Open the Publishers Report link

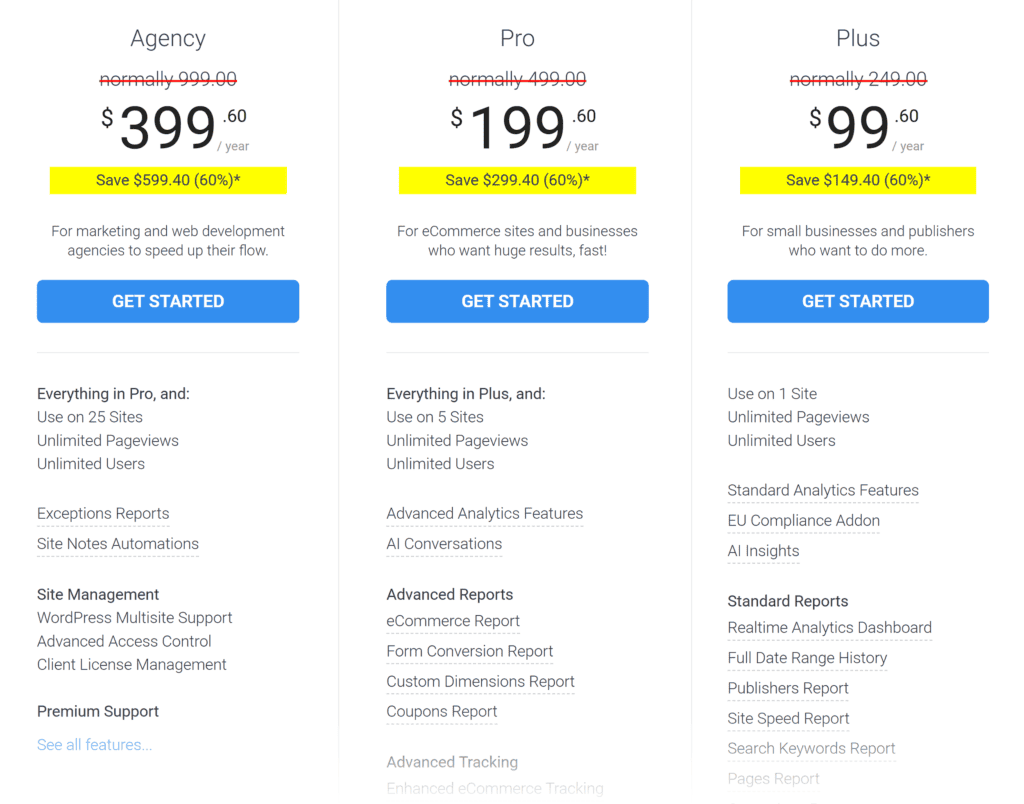tap(787, 688)
